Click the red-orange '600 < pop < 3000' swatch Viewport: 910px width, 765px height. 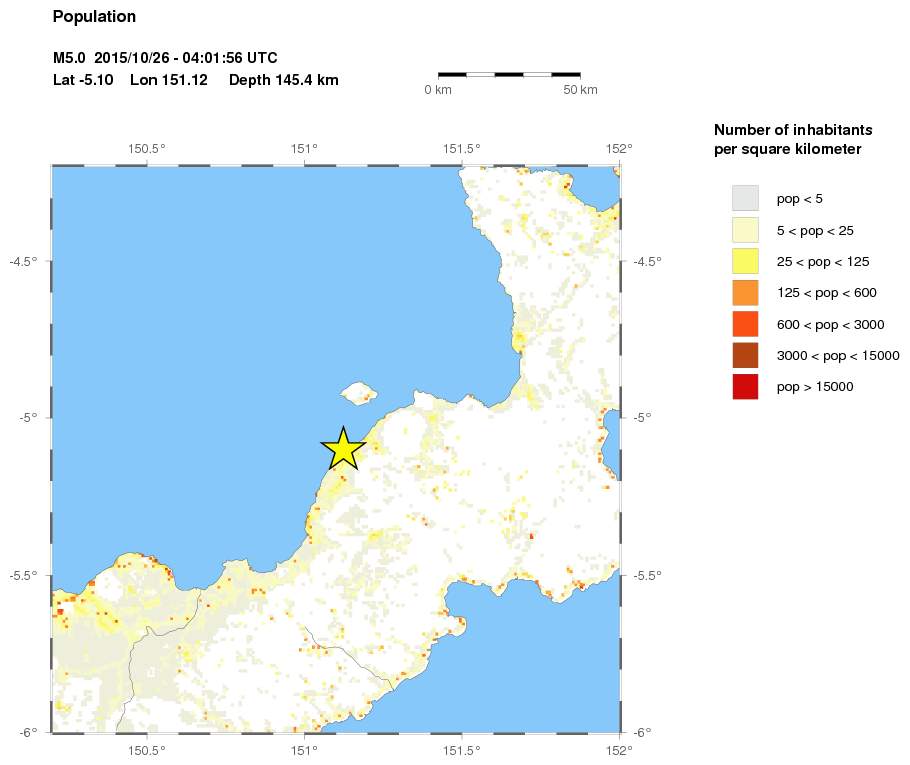tap(745, 324)
